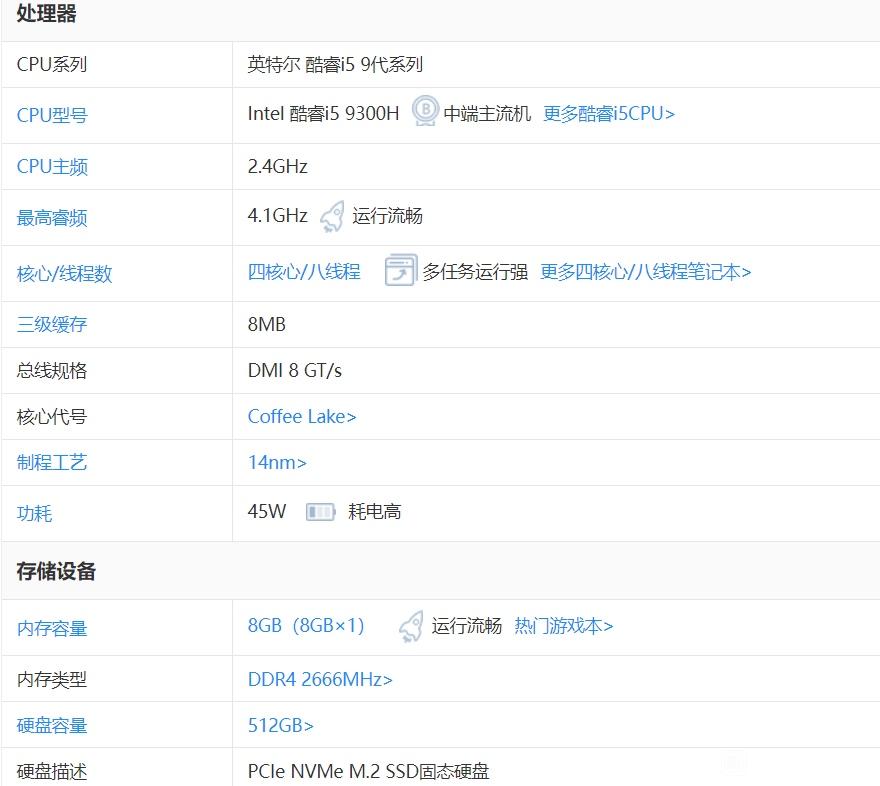
Task: Open the 14nm> link
Action: [x=277, y=462]
